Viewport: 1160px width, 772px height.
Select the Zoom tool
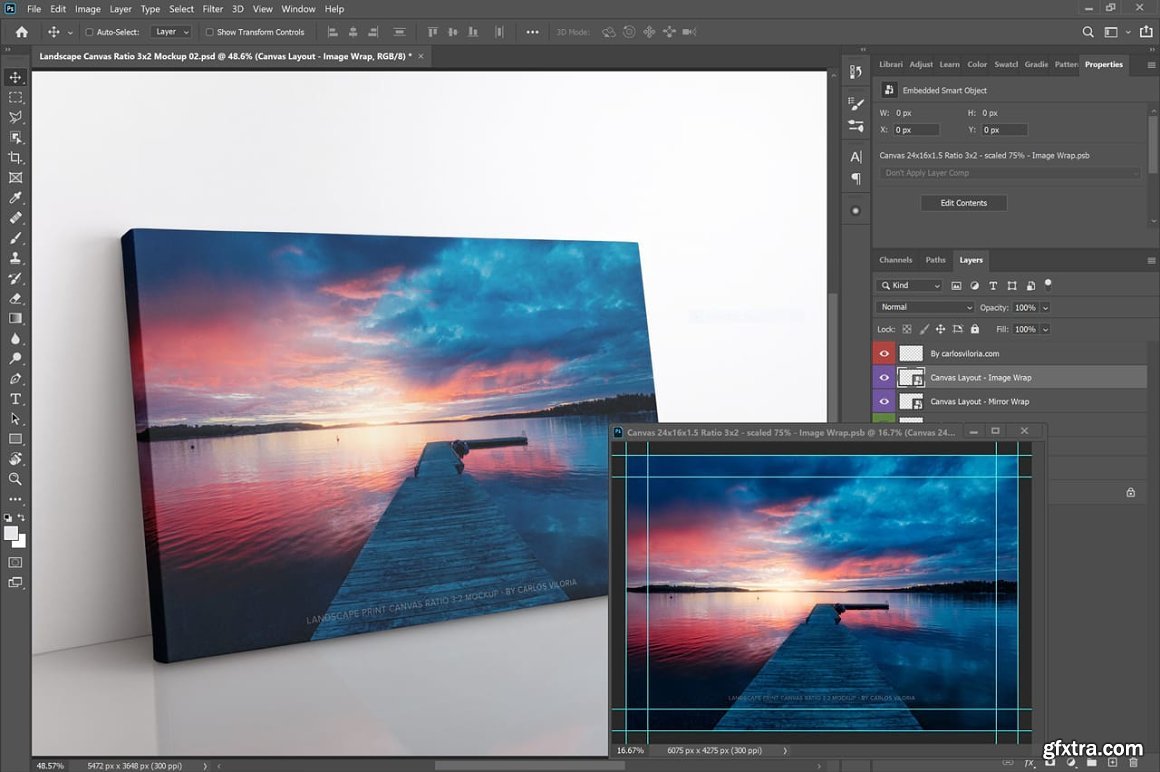15,479
